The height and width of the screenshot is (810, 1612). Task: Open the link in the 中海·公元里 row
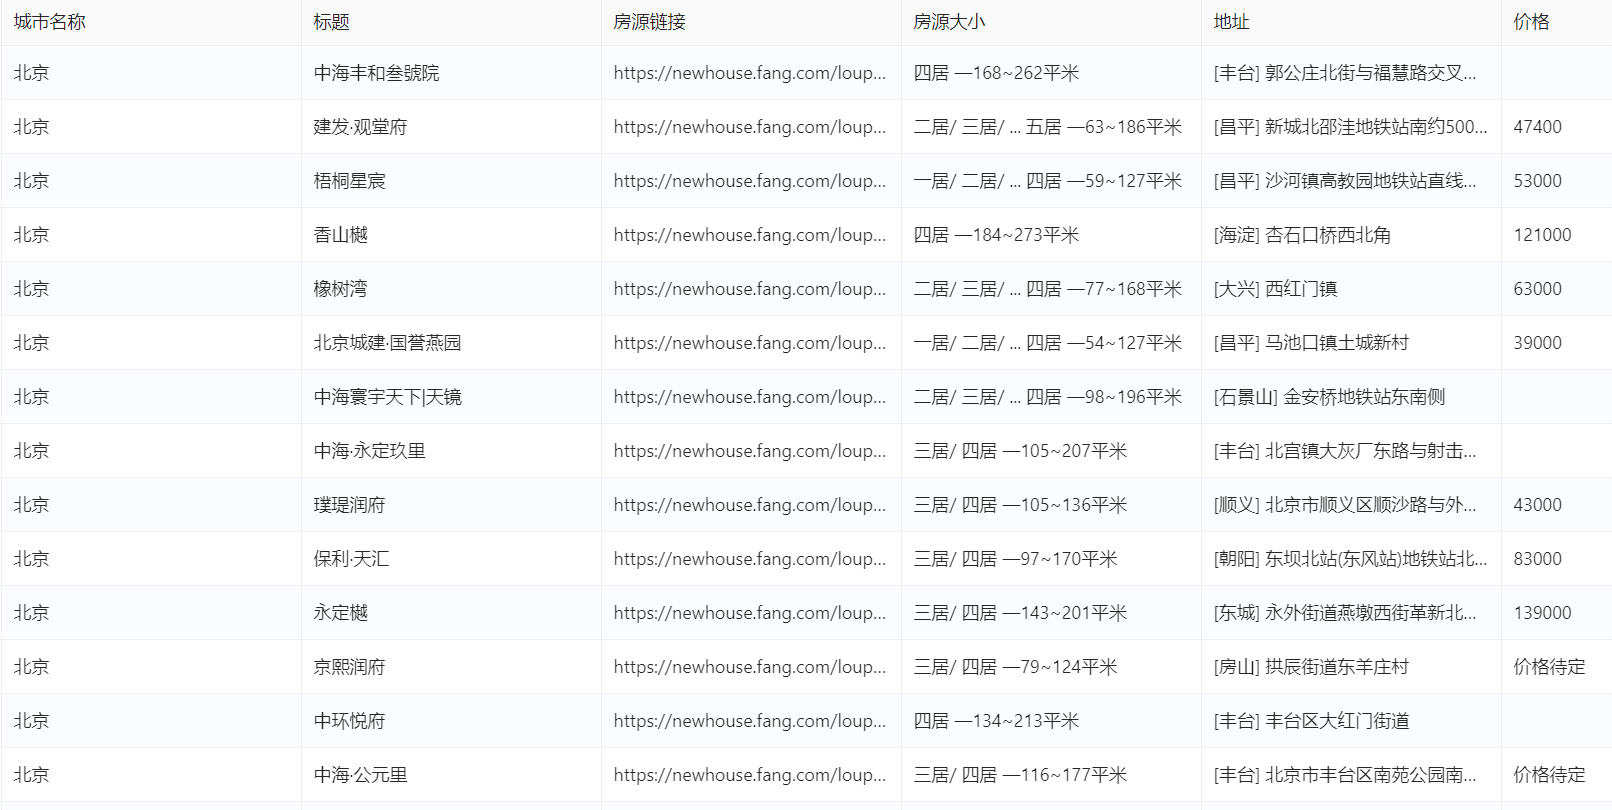click(750, 775)
